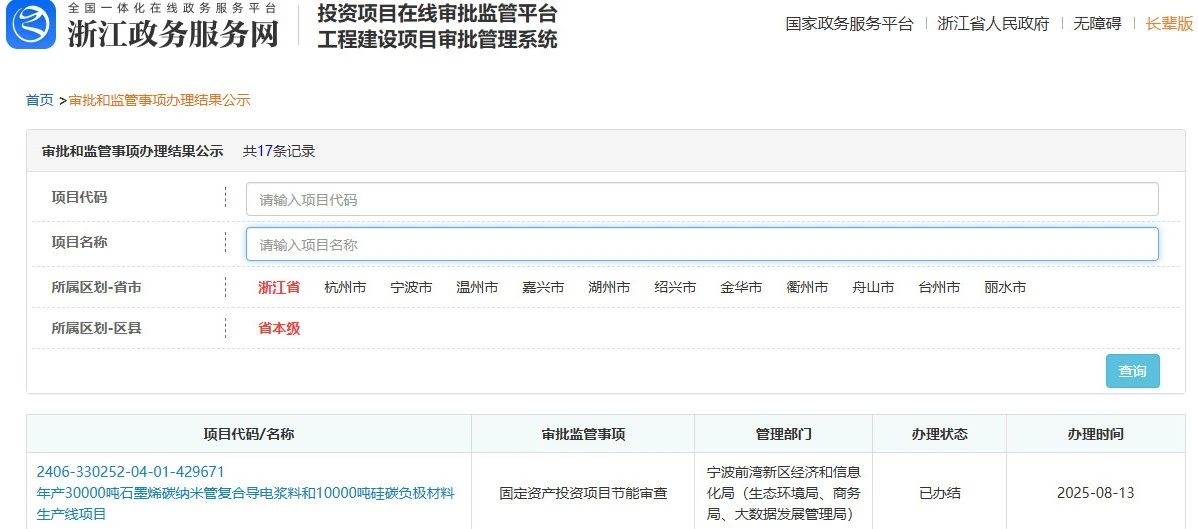
Task: Click the Zhejiang government service logo icon
Action: (31, 24)
